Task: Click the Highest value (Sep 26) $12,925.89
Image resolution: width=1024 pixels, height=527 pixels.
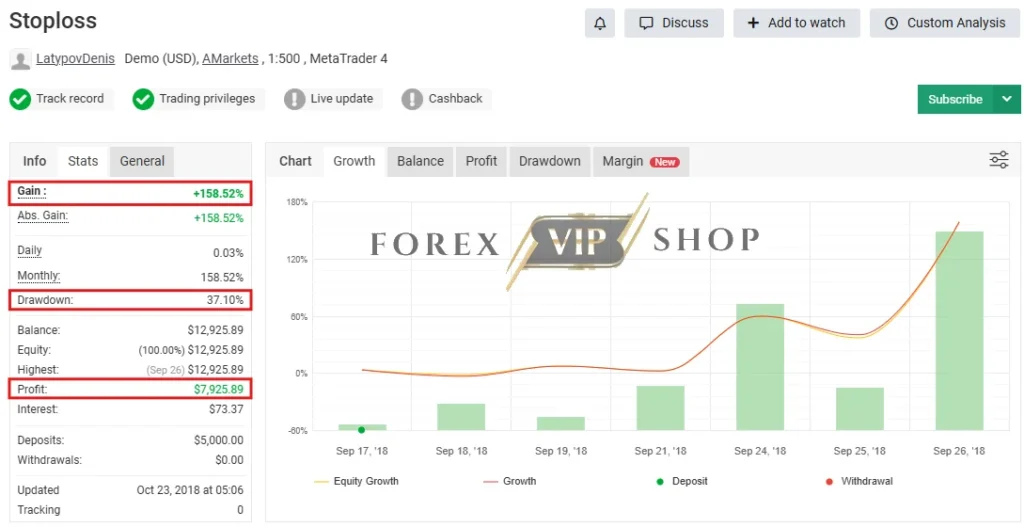Action: coord(195,370)
